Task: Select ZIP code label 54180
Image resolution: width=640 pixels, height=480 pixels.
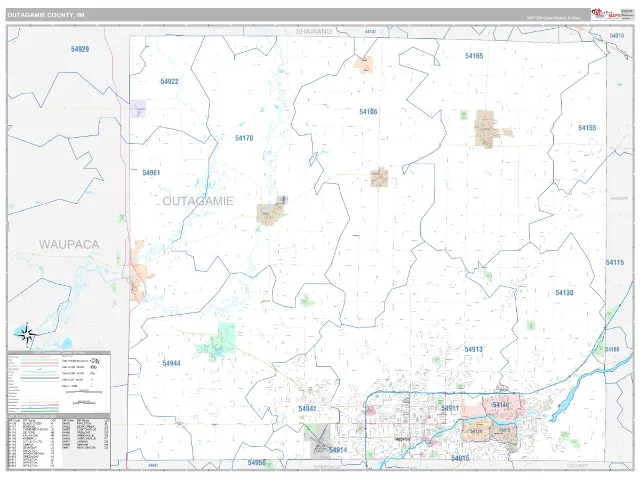Action: coord(612,349)
